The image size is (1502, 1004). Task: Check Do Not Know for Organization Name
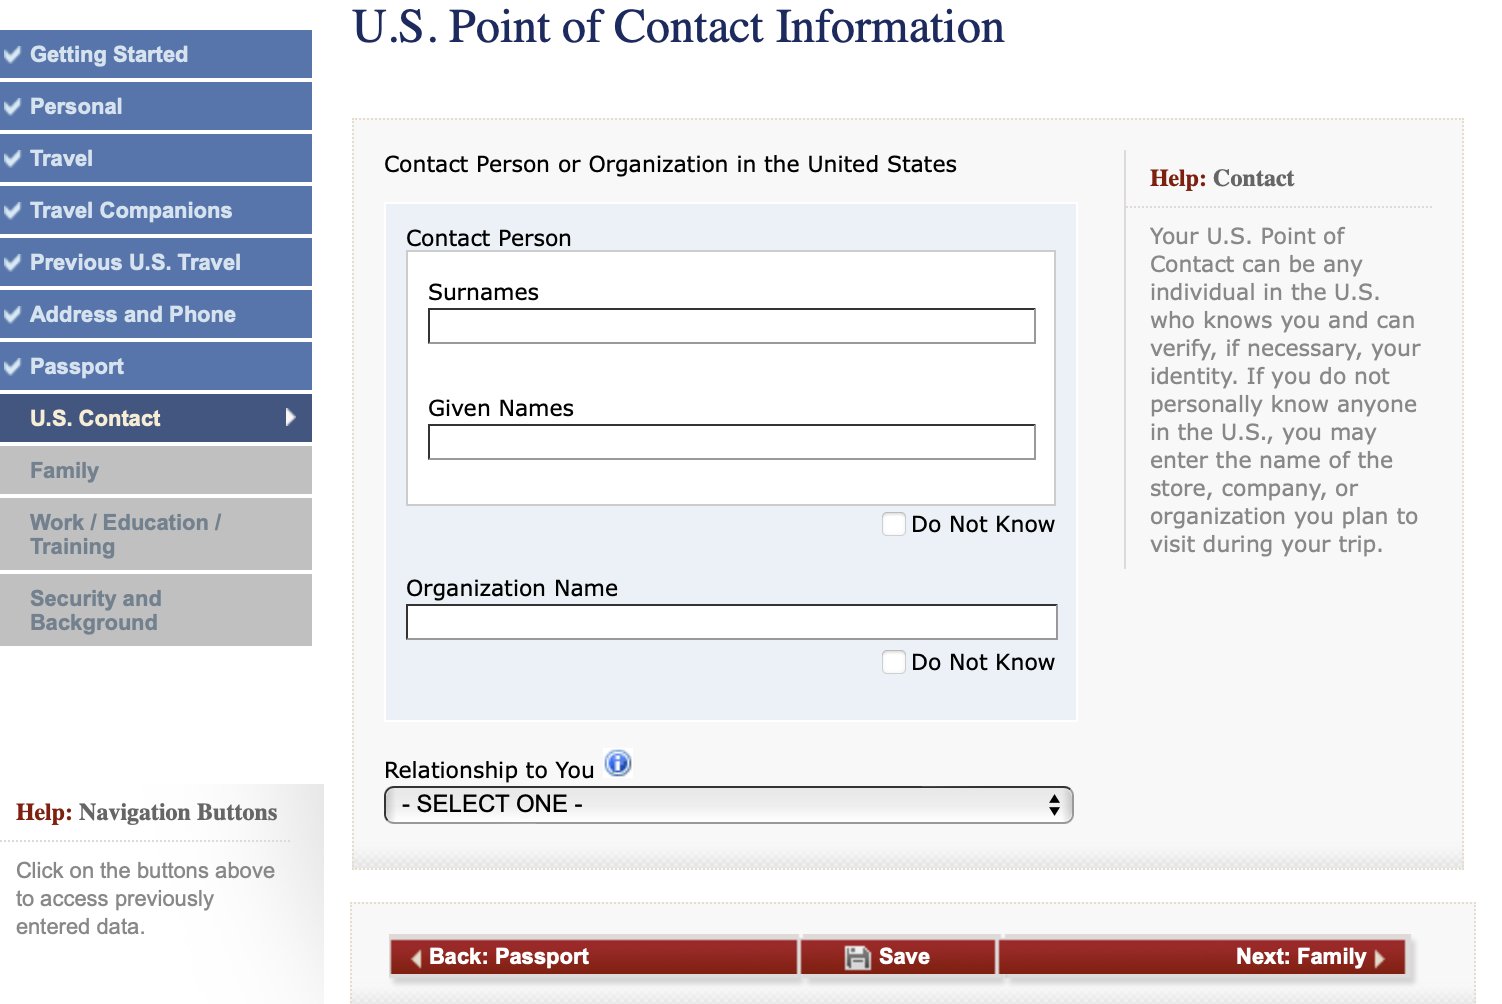coord(894,662)
